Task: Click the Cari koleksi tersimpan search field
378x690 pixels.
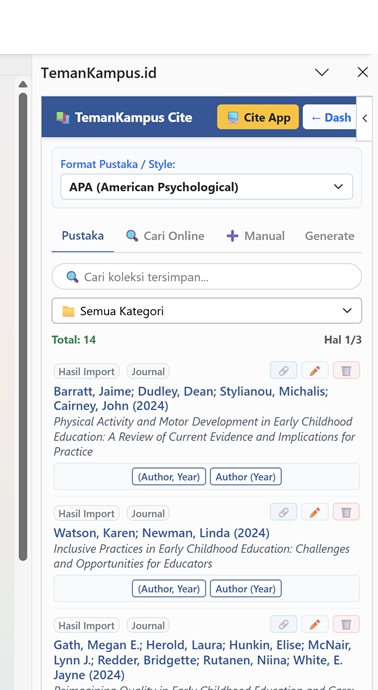Action: 206,277
